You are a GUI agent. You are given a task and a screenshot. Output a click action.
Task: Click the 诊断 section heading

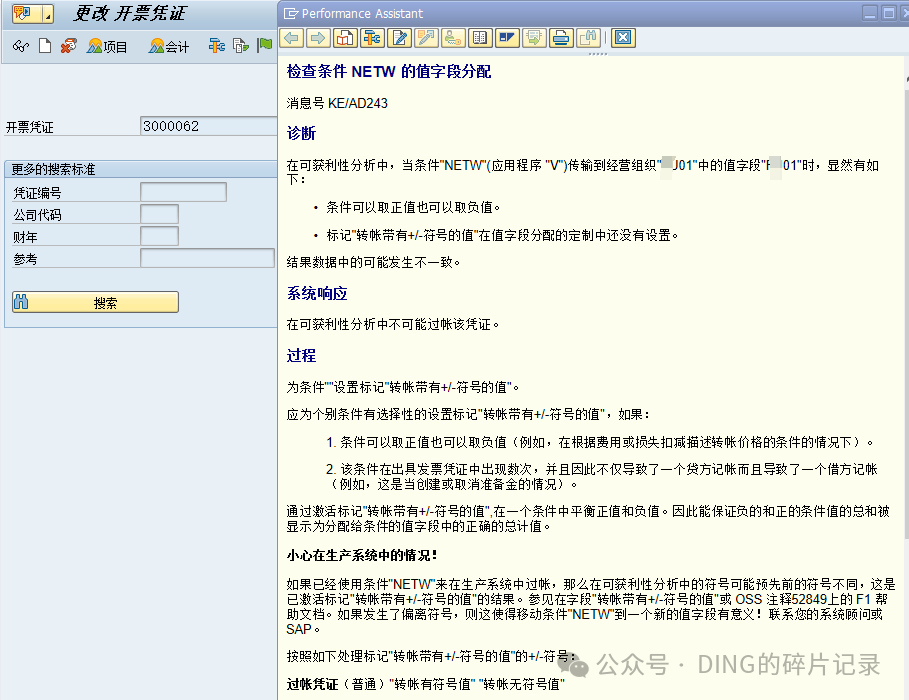coord(301,133)
